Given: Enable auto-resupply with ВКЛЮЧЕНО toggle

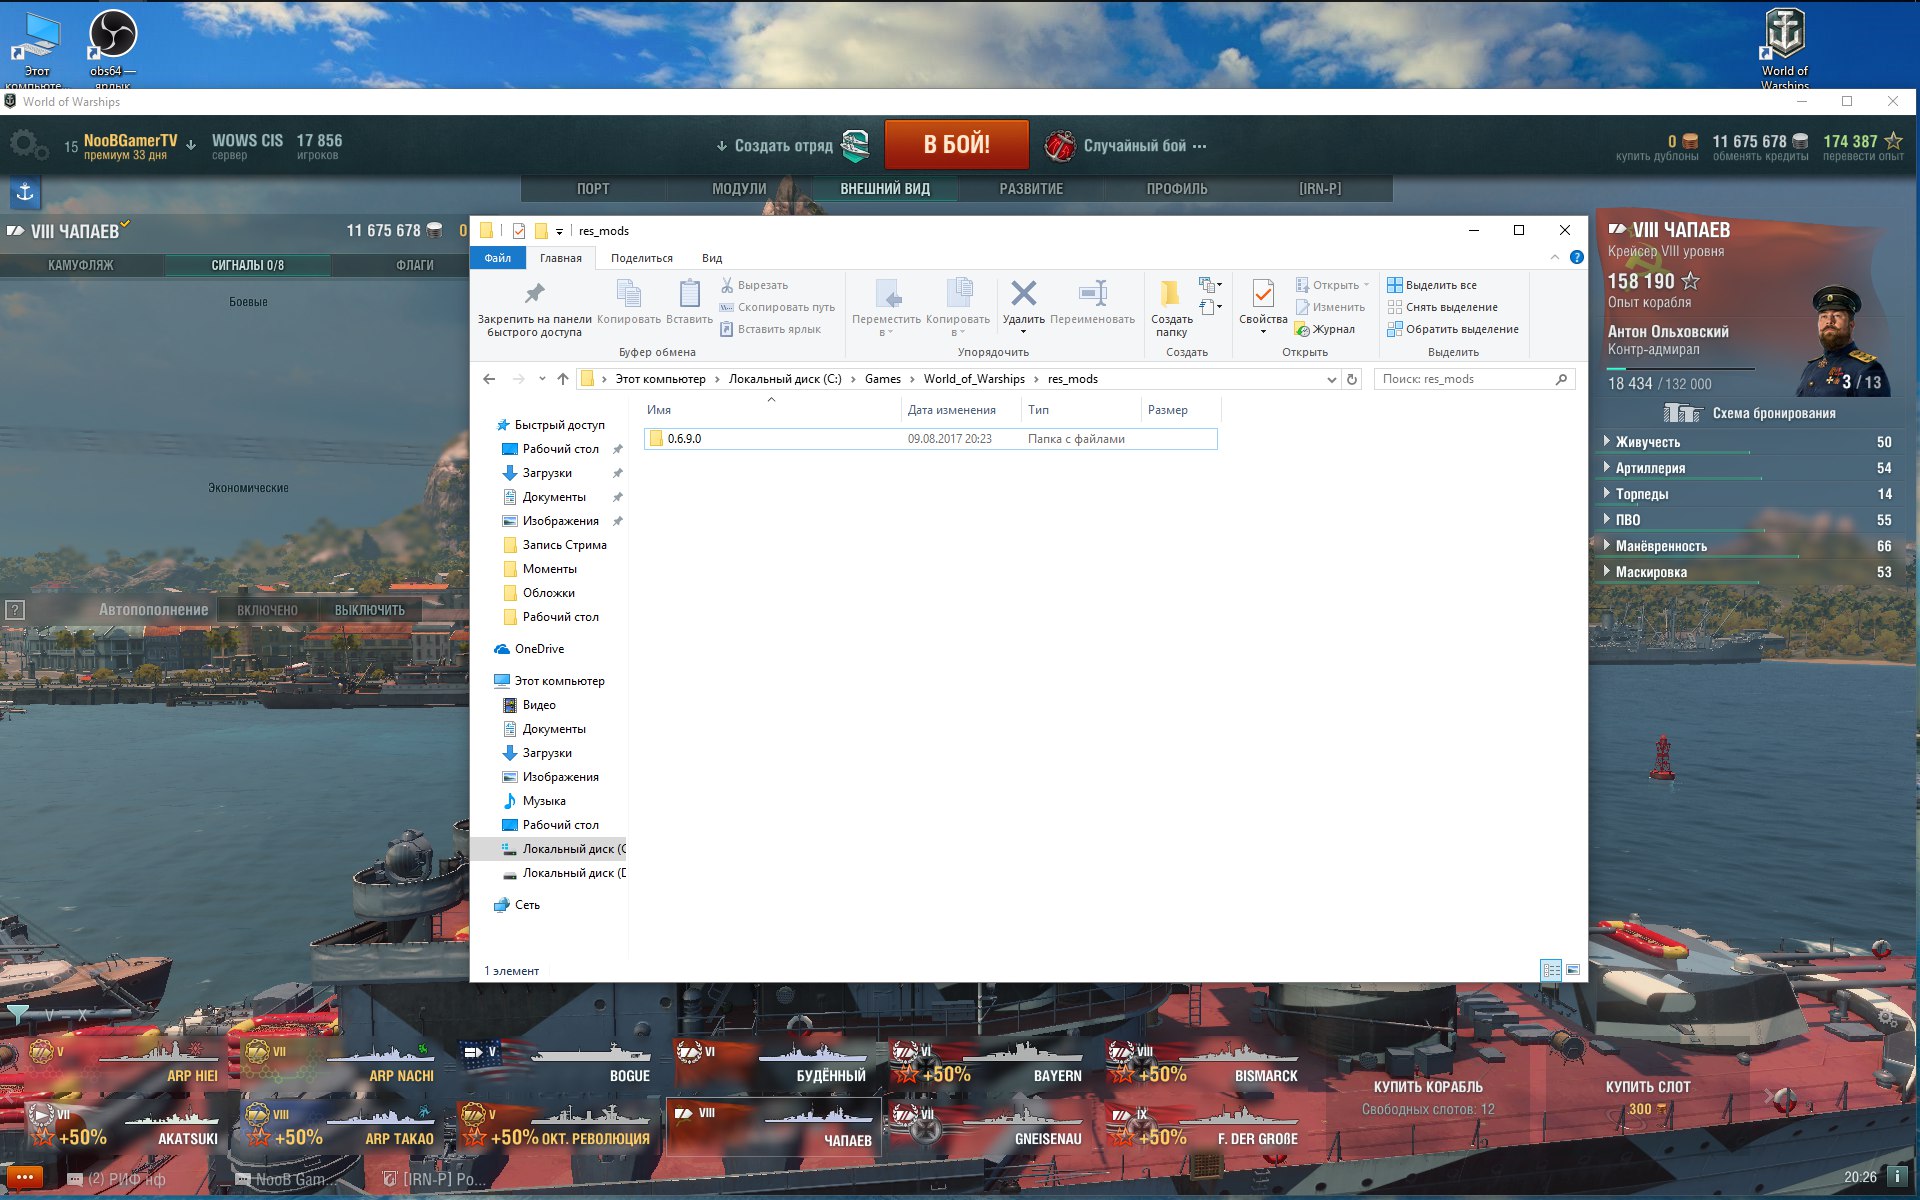Looking at the screenshot, I should click(267, 610).
